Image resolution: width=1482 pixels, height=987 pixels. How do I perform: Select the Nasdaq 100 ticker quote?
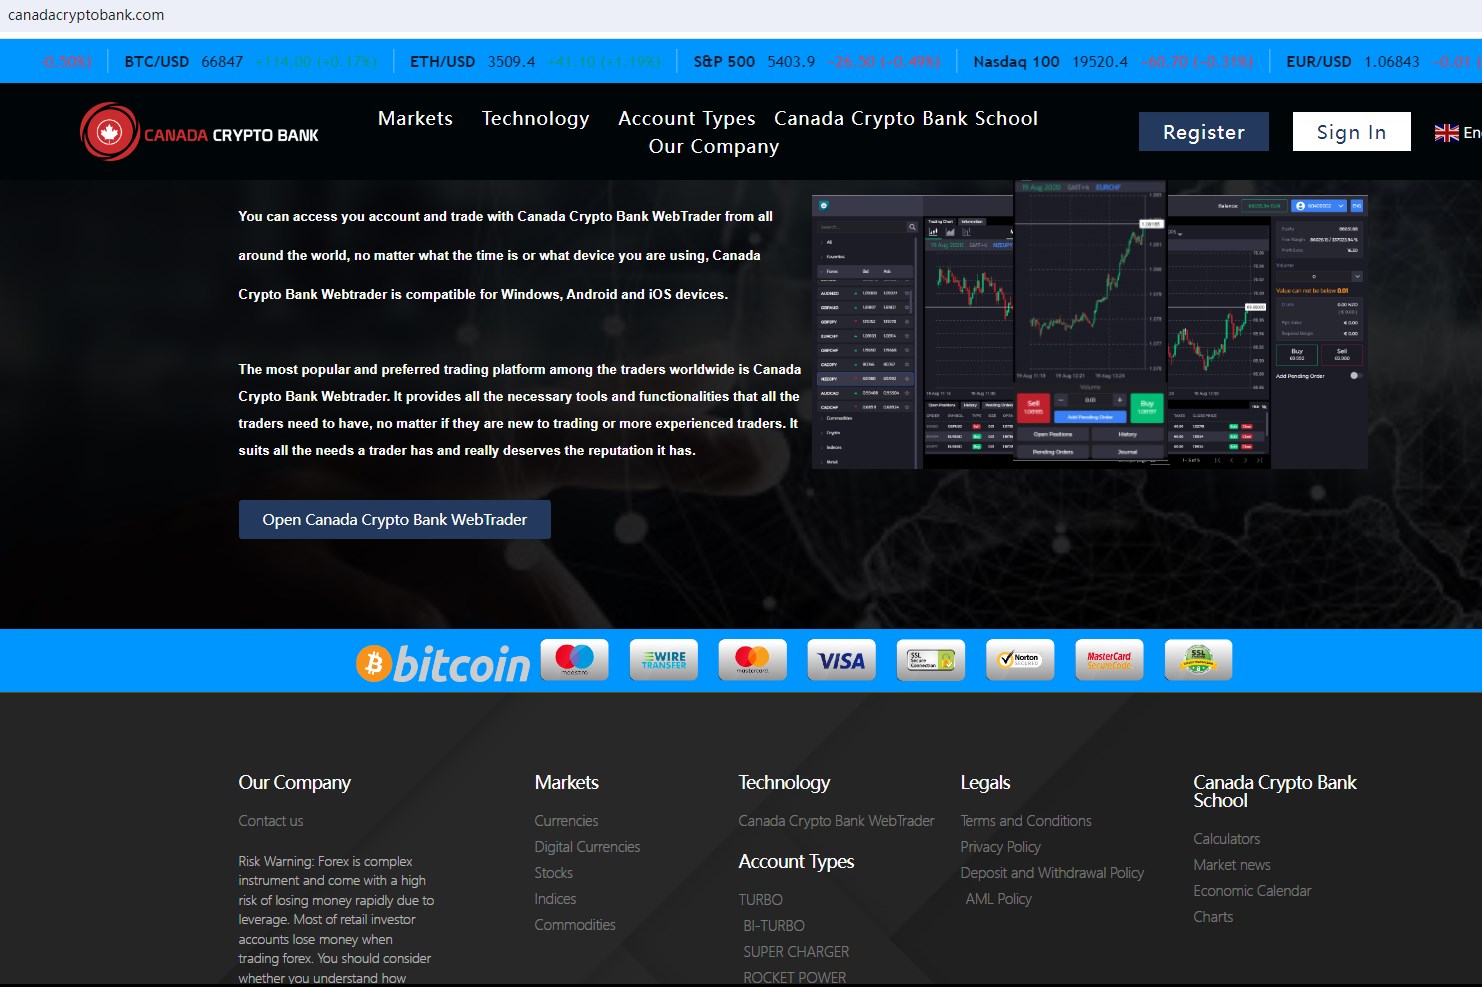pos(1113,62)
